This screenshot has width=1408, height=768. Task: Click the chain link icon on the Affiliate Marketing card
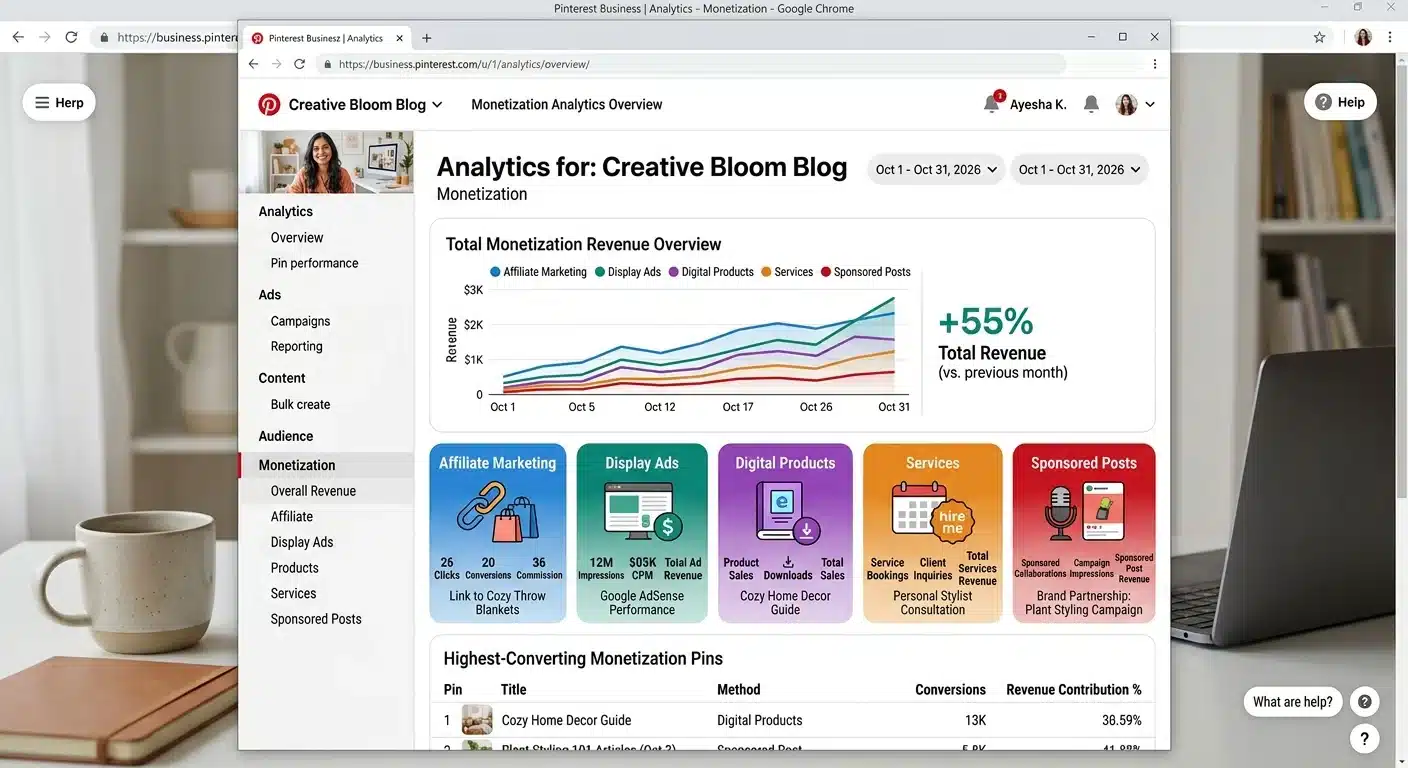click(481, 505)
